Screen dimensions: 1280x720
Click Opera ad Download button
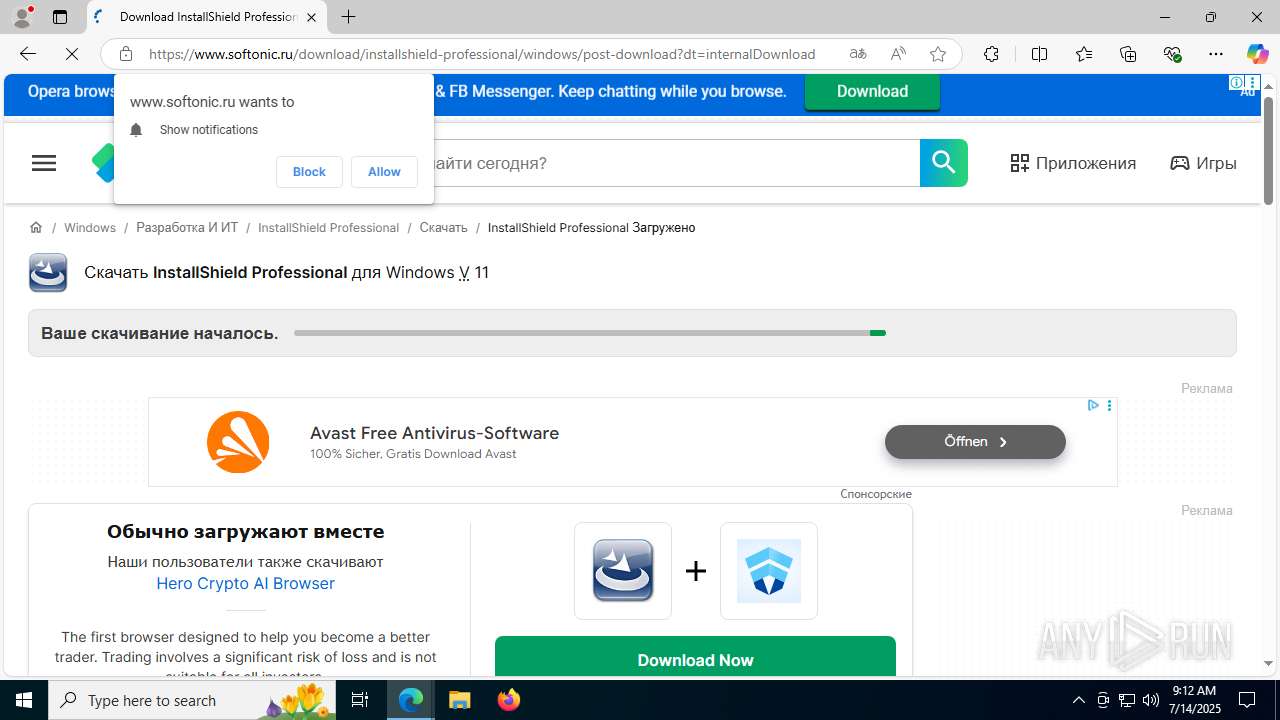(872, 91)
